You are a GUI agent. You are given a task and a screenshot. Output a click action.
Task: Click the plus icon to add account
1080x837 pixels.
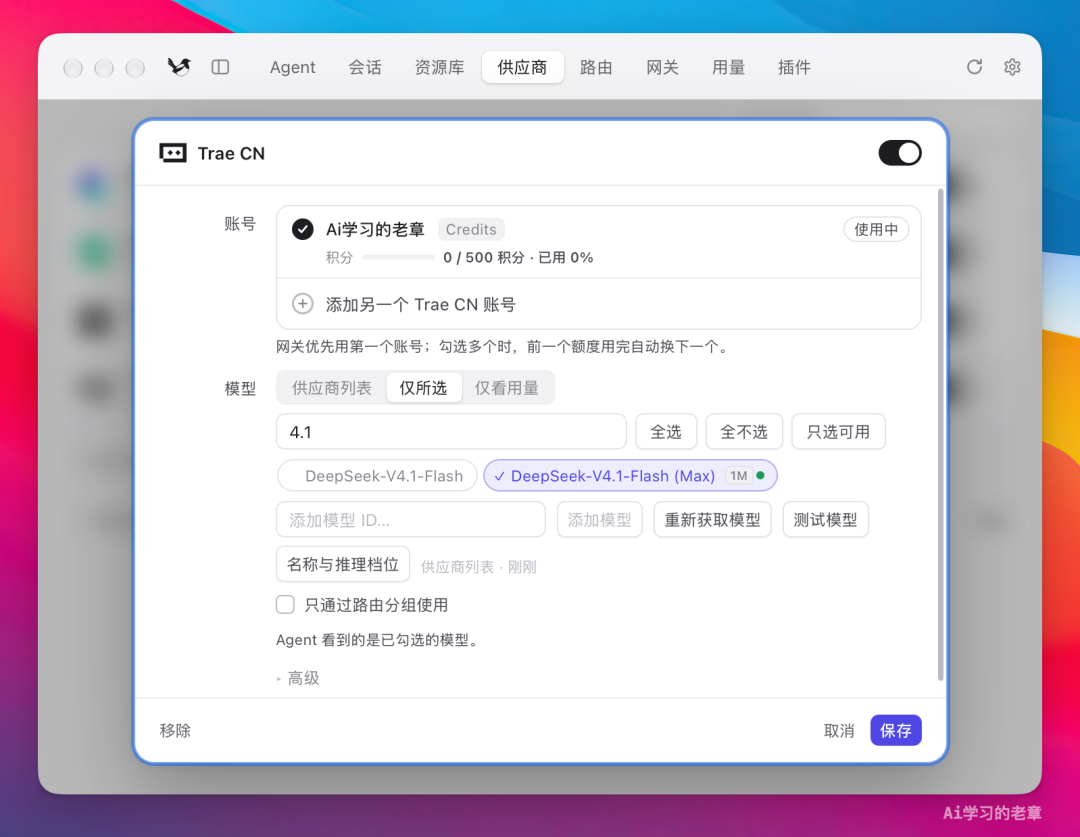302,304
